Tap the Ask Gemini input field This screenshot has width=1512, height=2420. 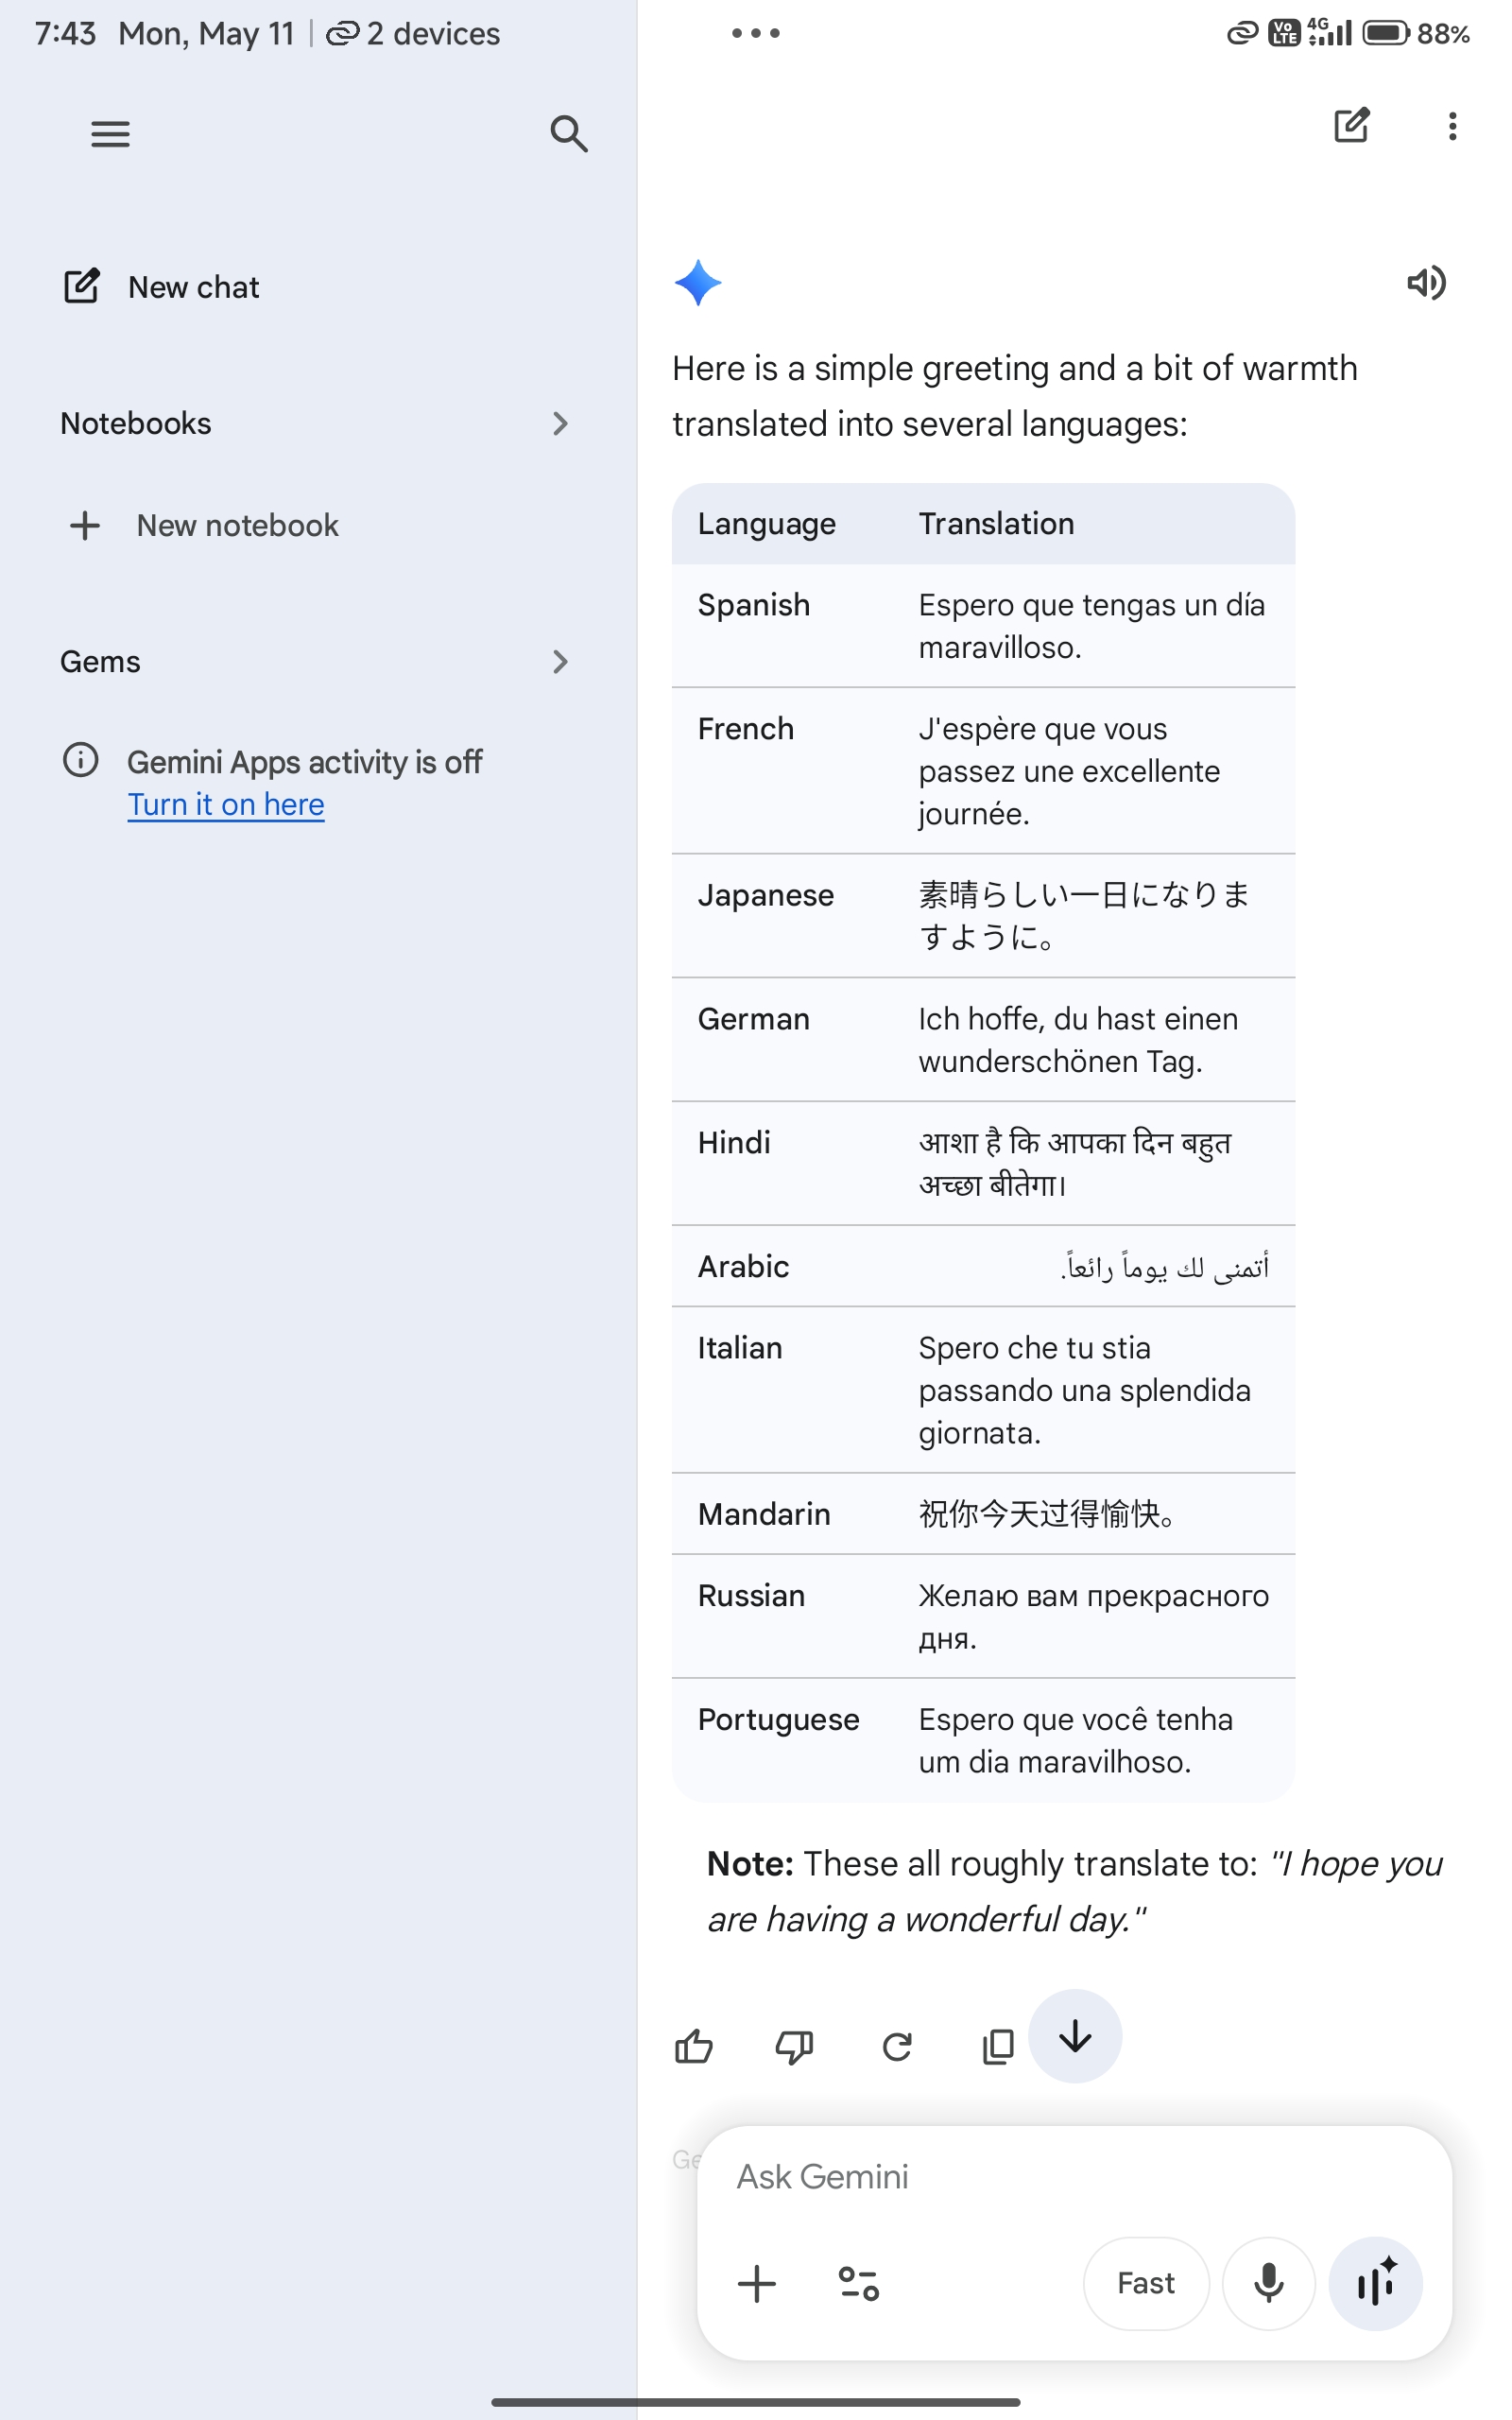click(x=1074, y=2176)
